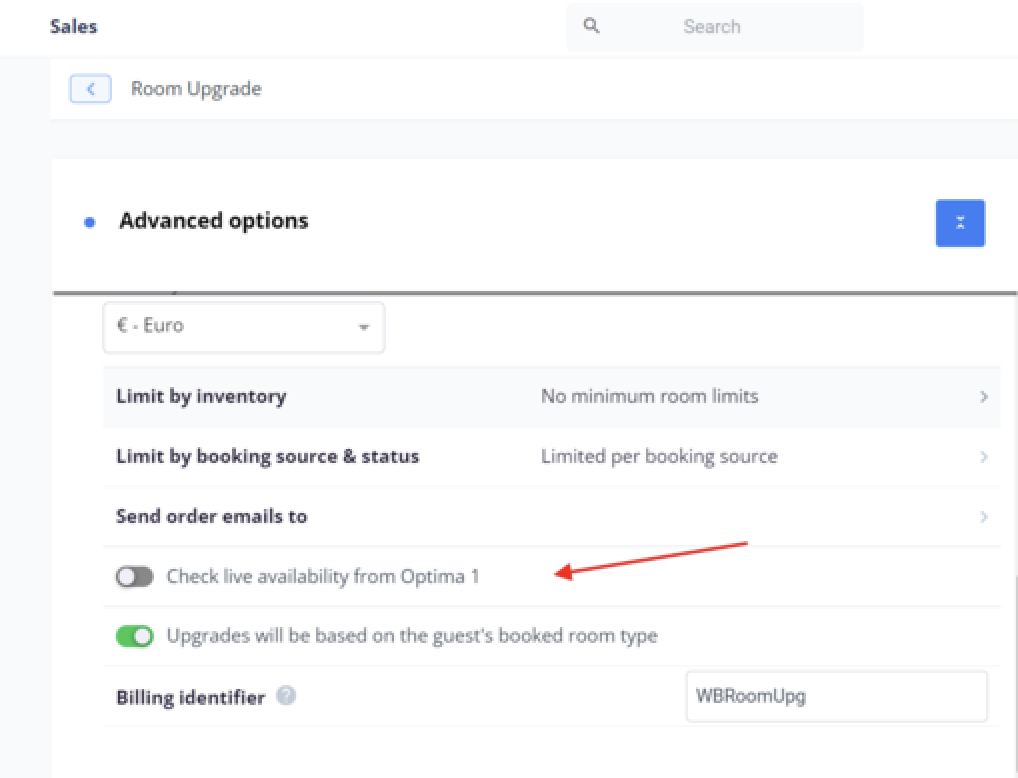Collapse the Advanced options section

click(960, 223)
